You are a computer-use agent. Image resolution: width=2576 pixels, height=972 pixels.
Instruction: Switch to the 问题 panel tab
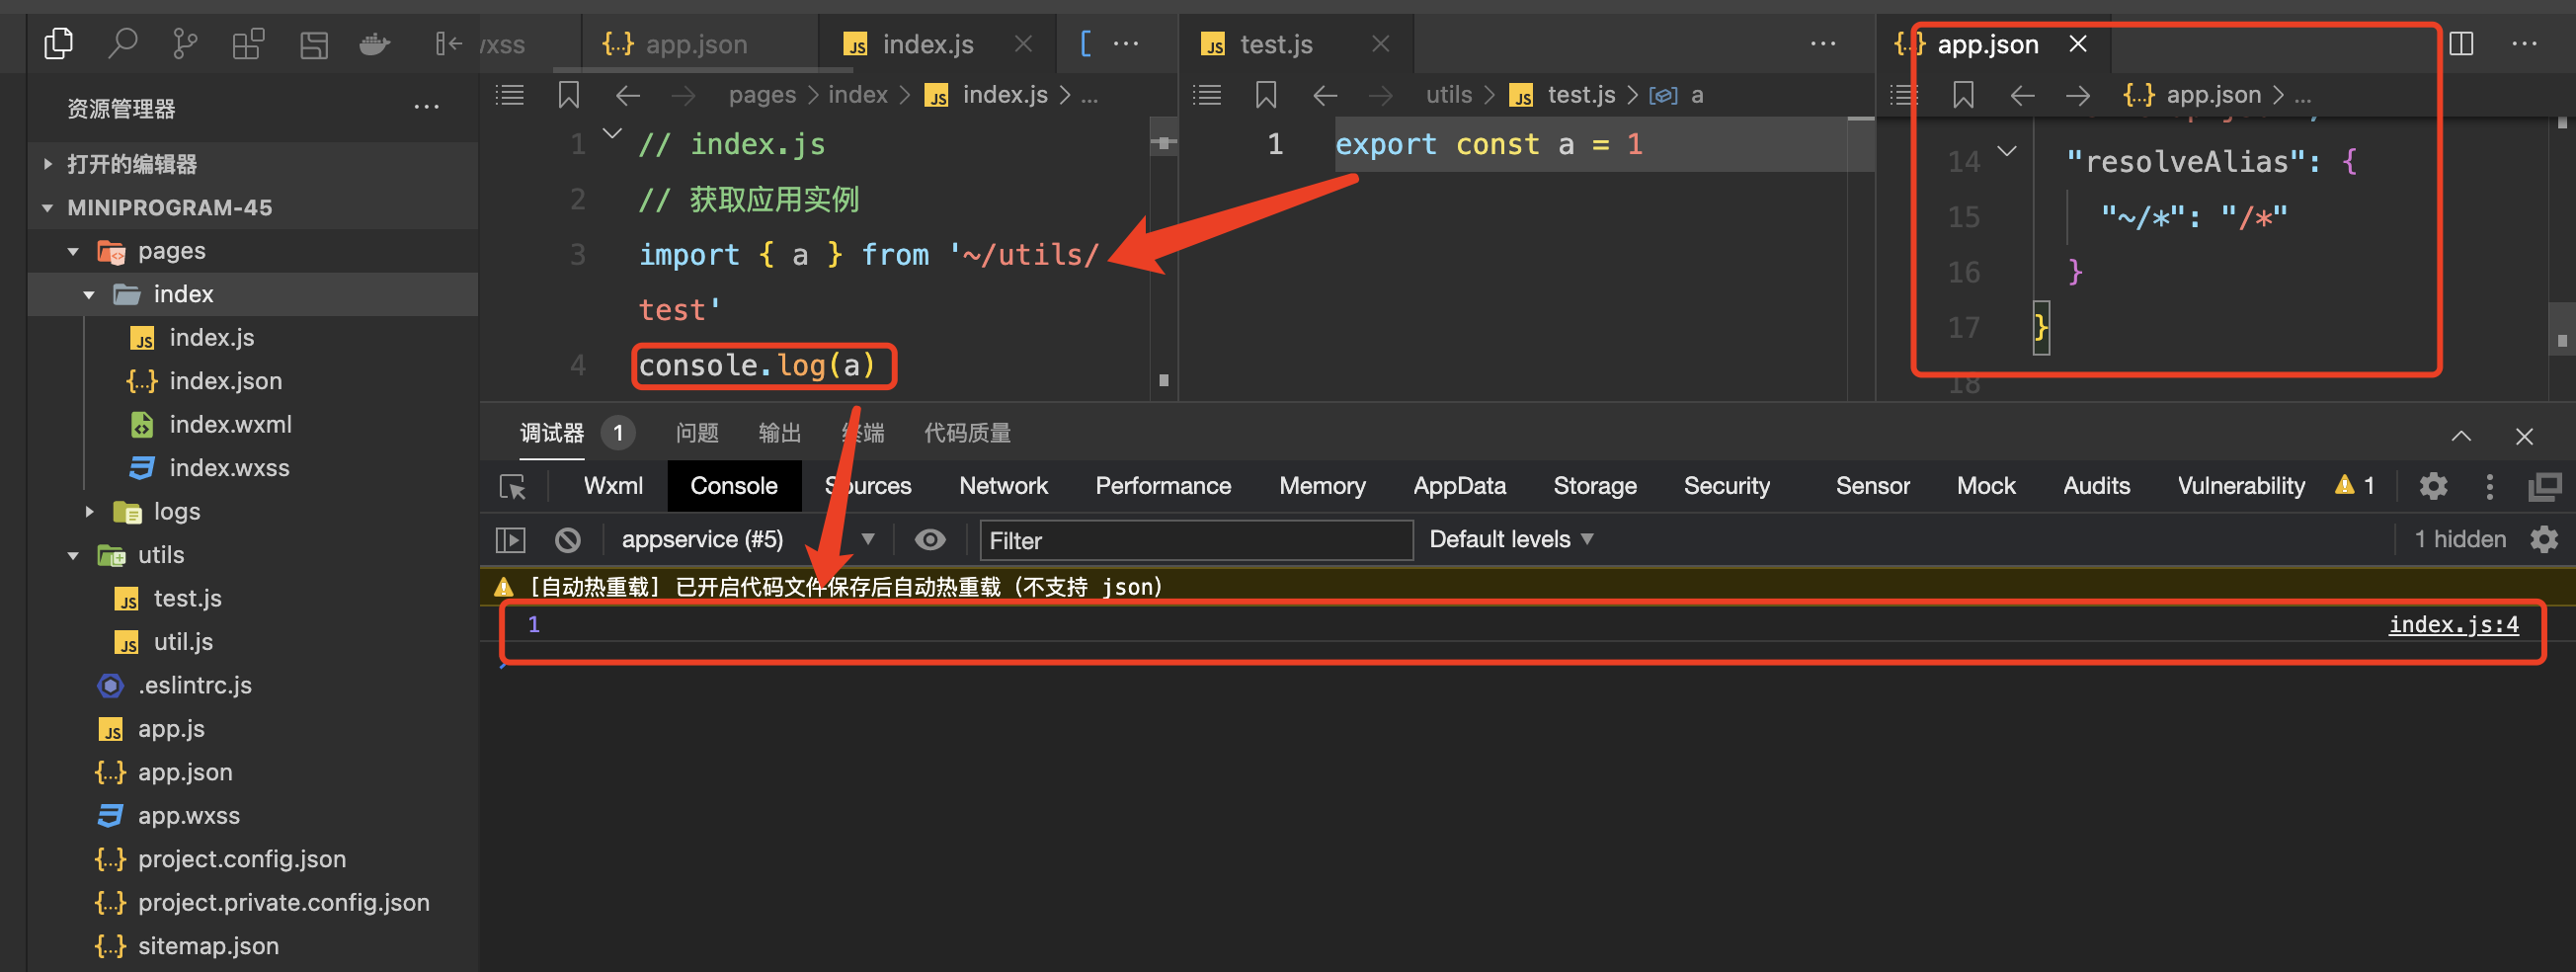[697, 433]
